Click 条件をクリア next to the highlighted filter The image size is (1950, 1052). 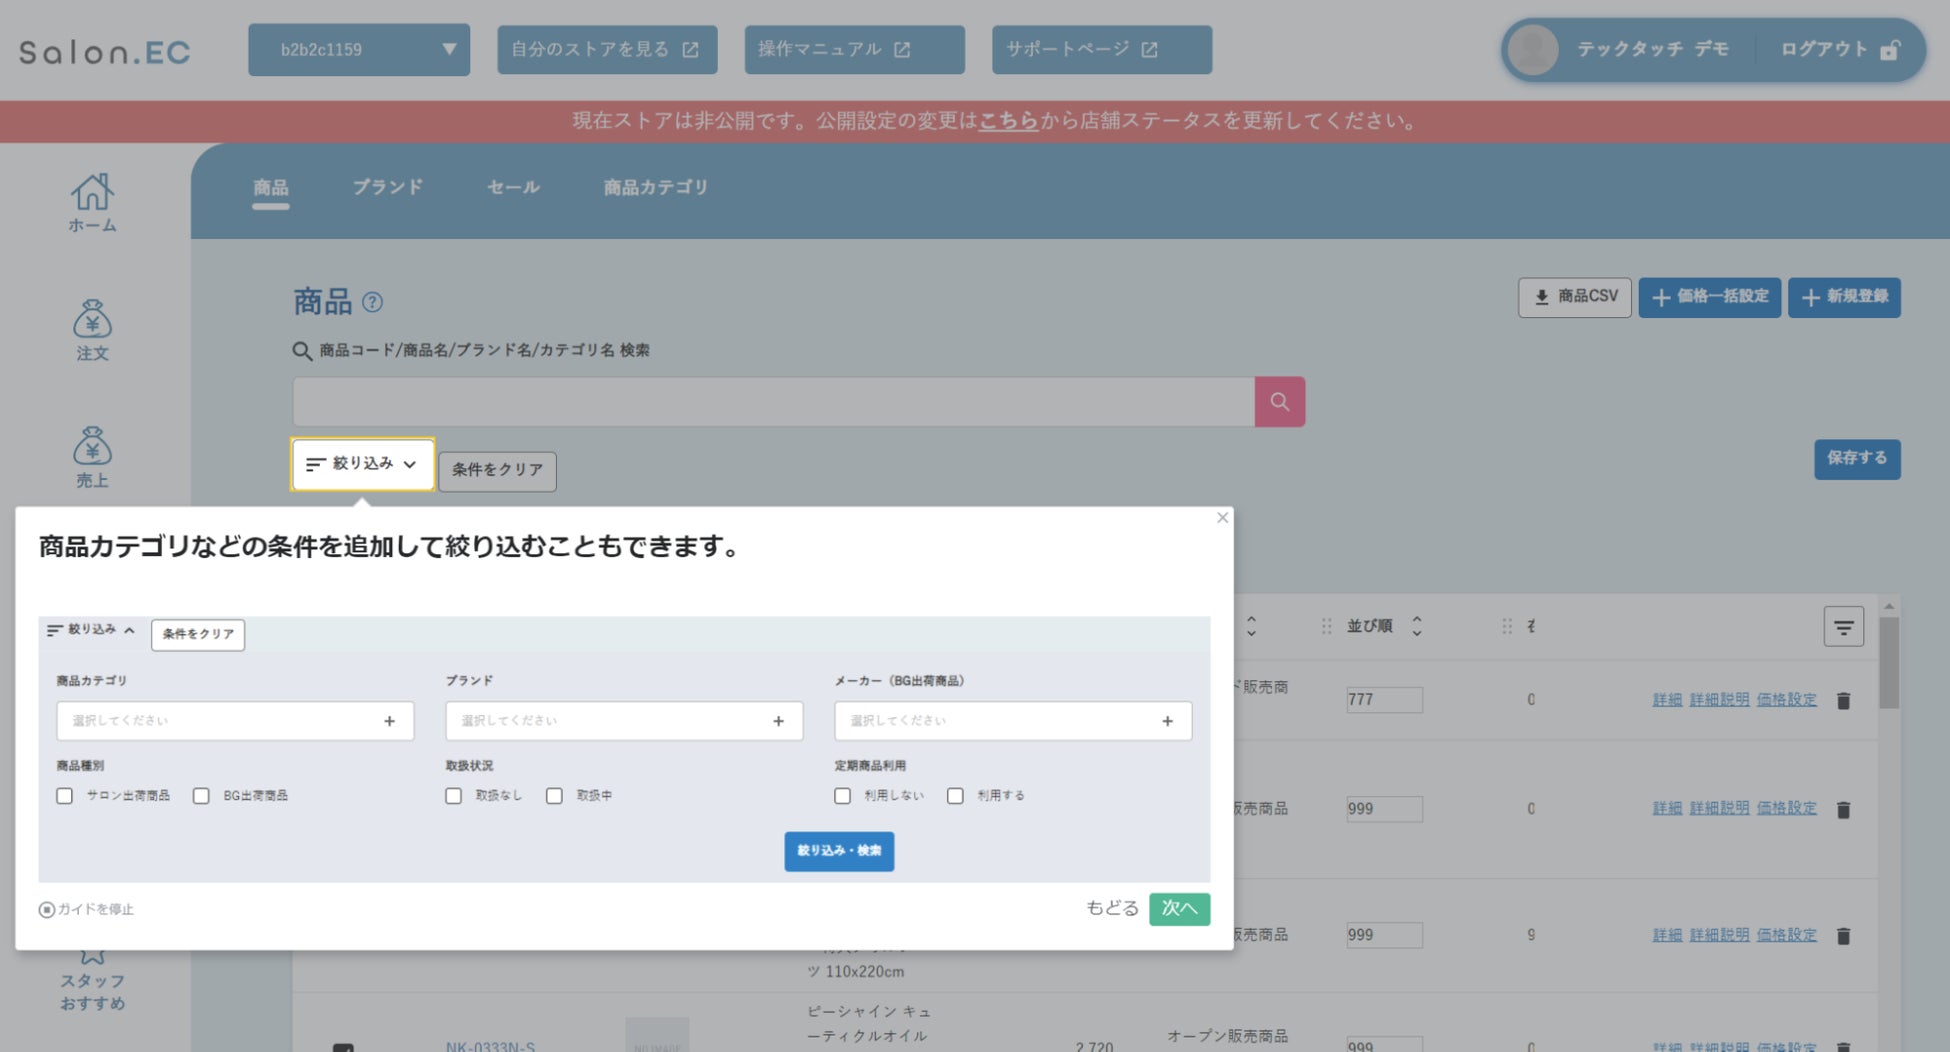[497, 471]
